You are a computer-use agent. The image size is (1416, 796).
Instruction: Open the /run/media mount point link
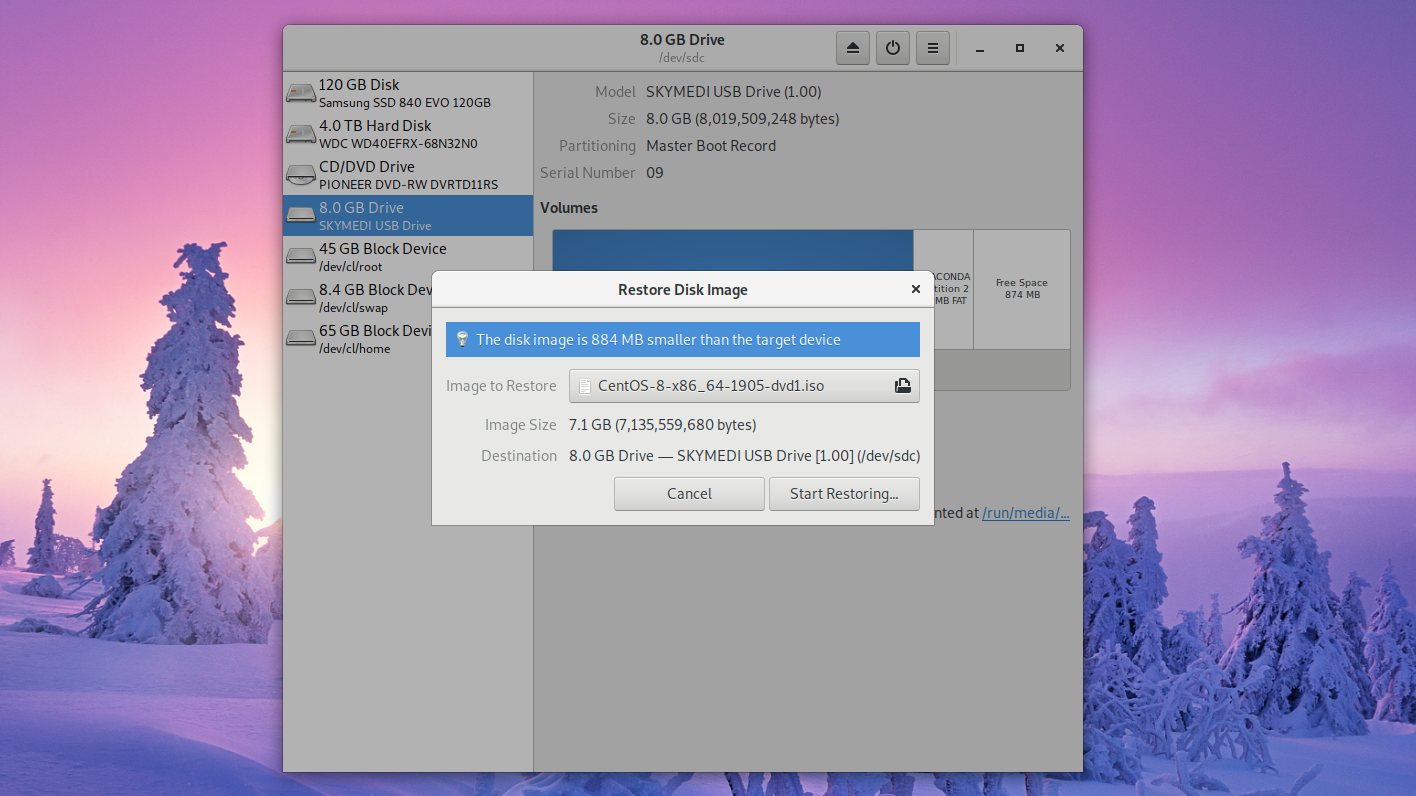click(x=1025, y=513)
